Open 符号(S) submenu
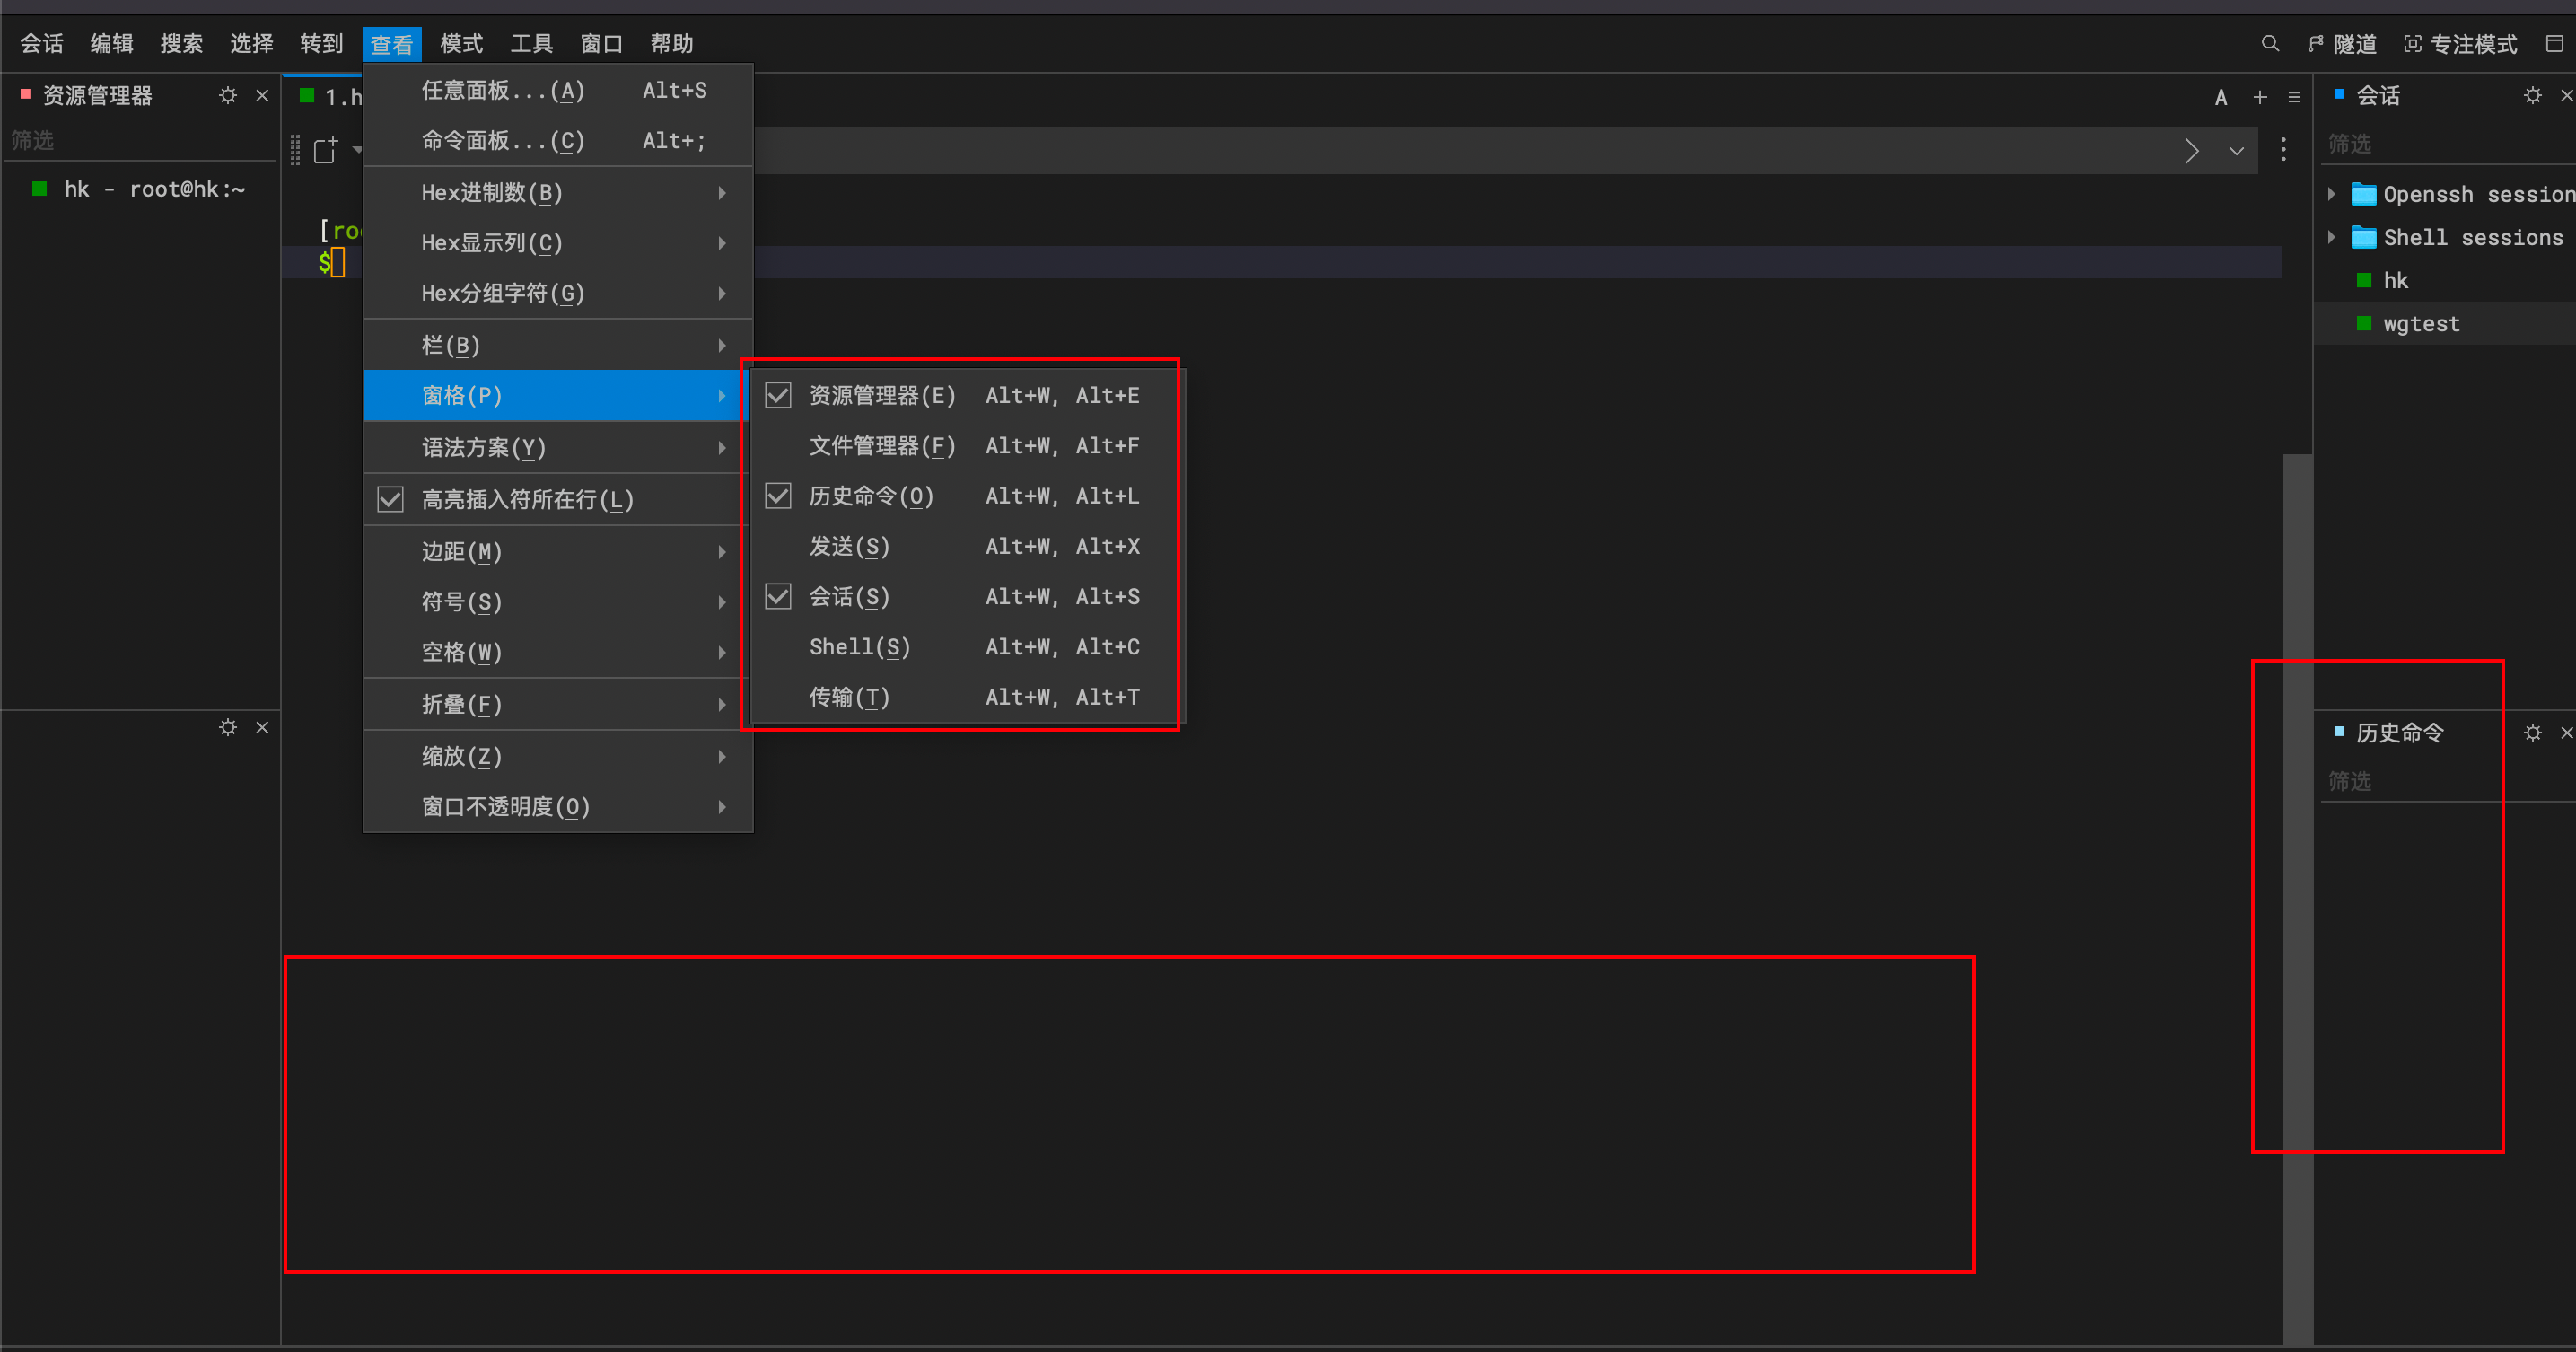Screen dimensions: 2576x1352 click(558, 601)
